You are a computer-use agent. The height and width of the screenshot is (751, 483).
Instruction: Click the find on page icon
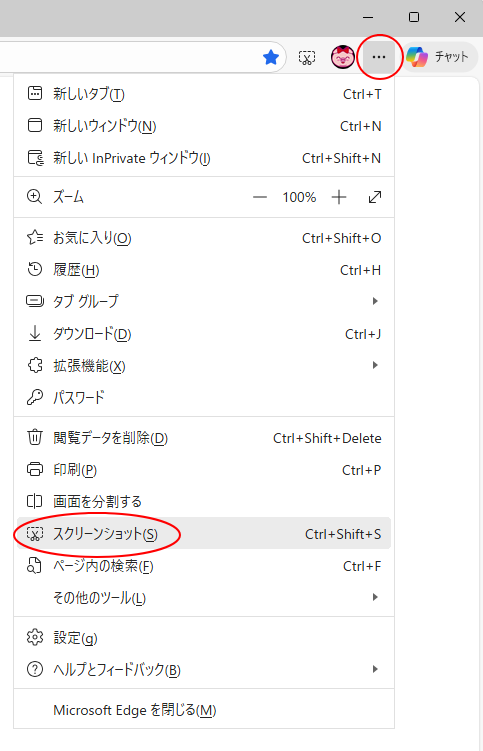click(34, 566)
